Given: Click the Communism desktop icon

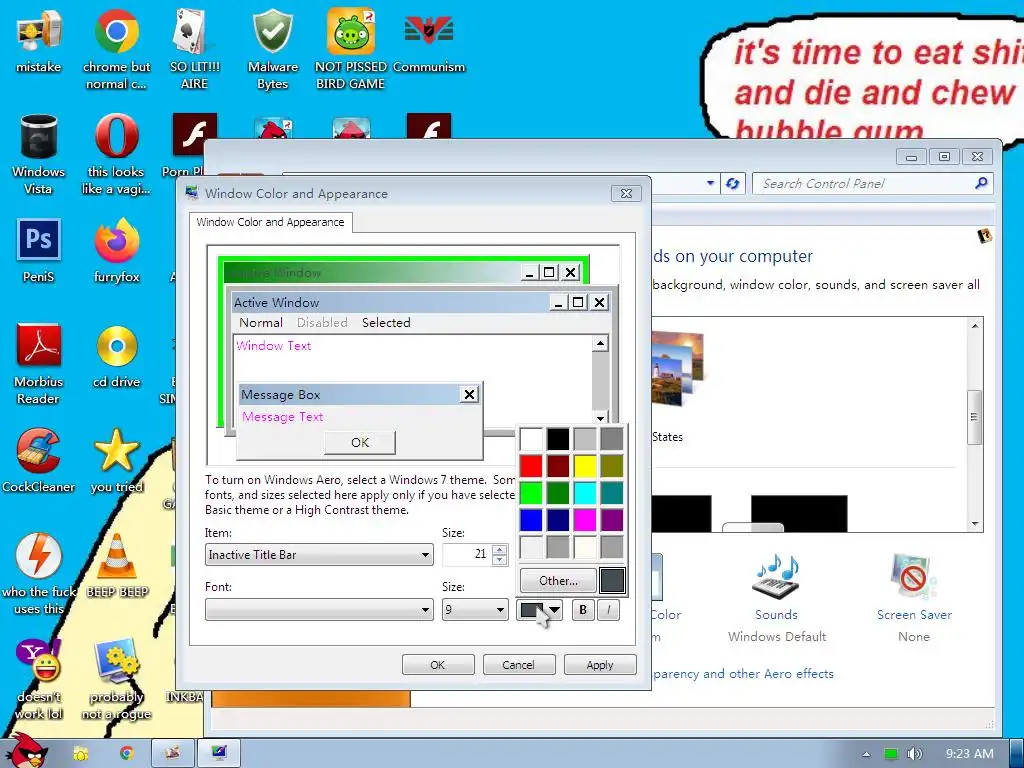Looking at the screenshot, I should (429, 40).
